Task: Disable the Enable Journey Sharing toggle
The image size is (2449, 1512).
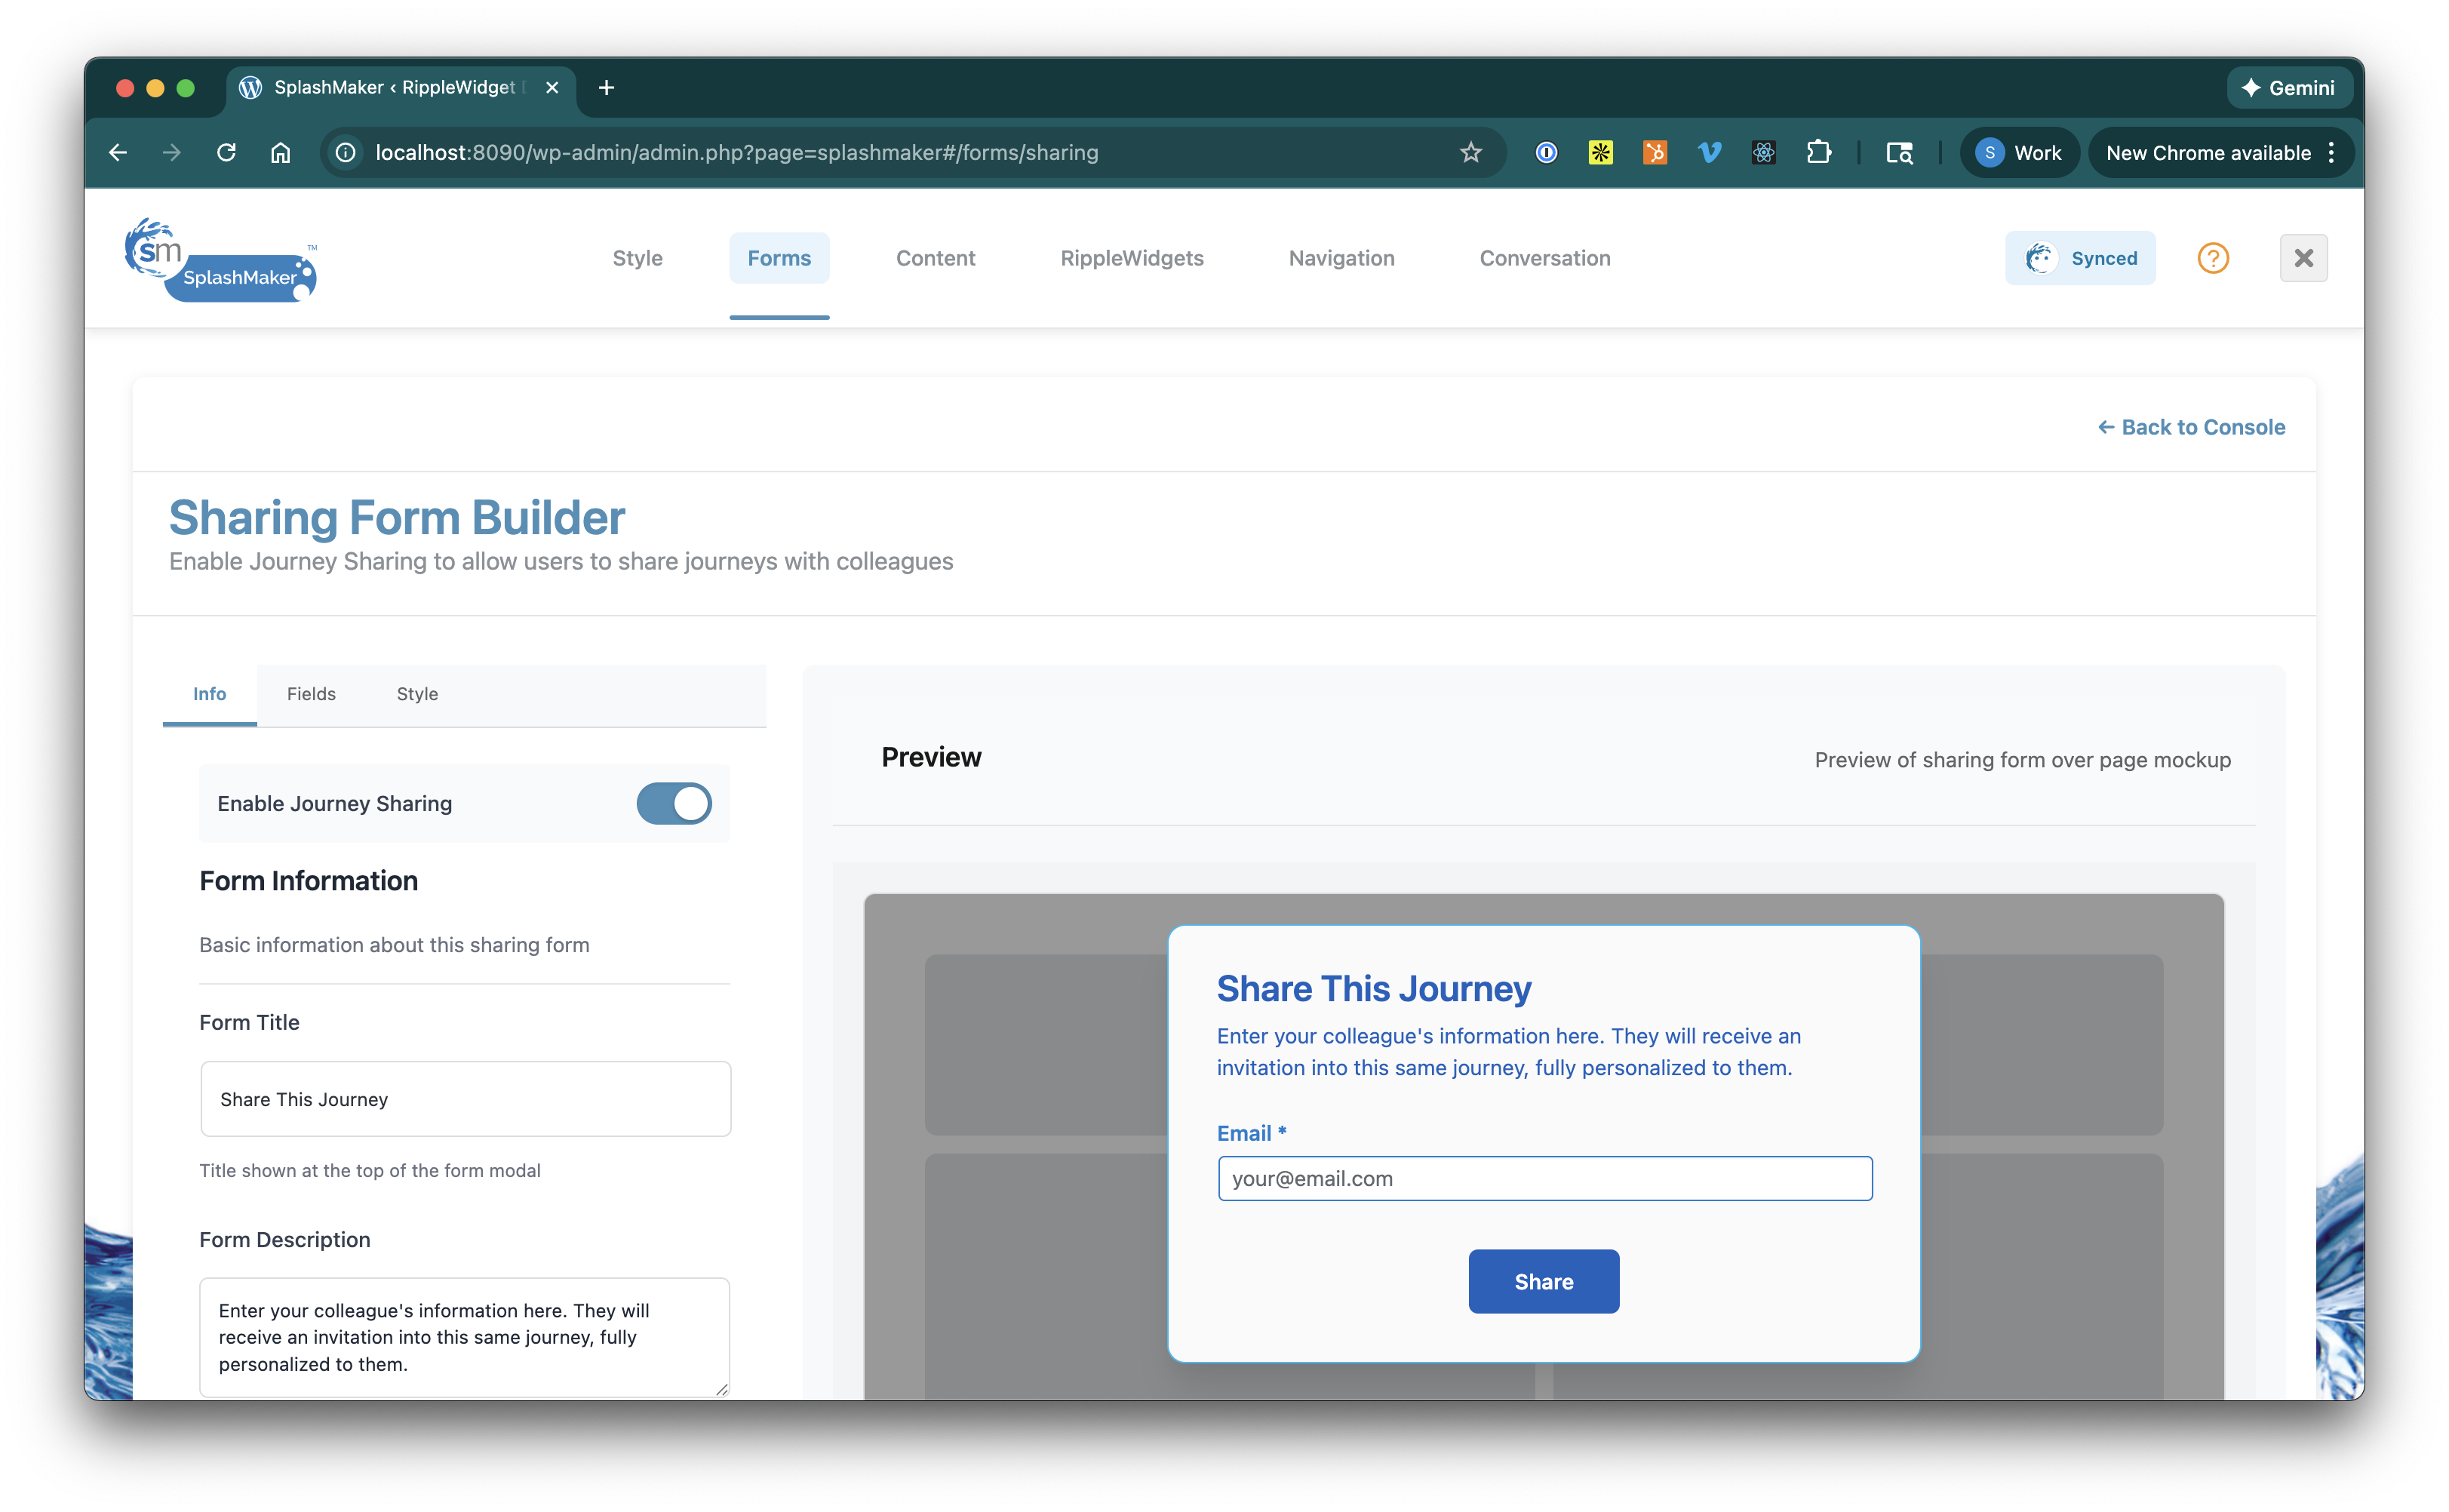Action: point(674,803)
